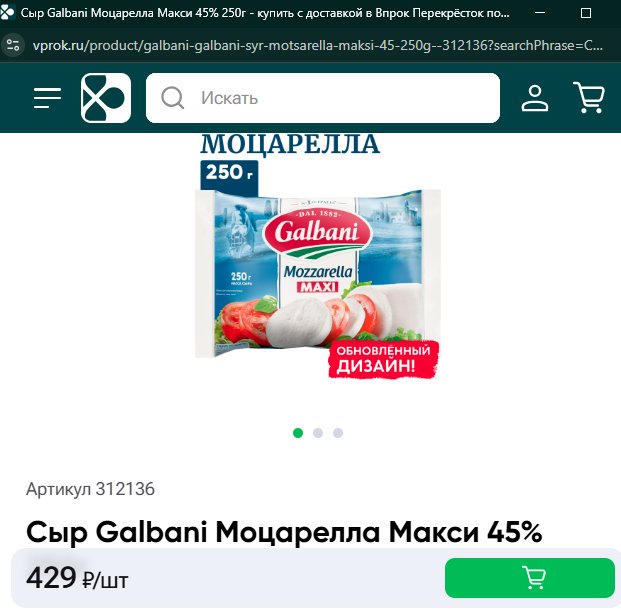Click the Perekrestok clover logo
This screenshot has height=610, width=621.
[x=106, y=98]
